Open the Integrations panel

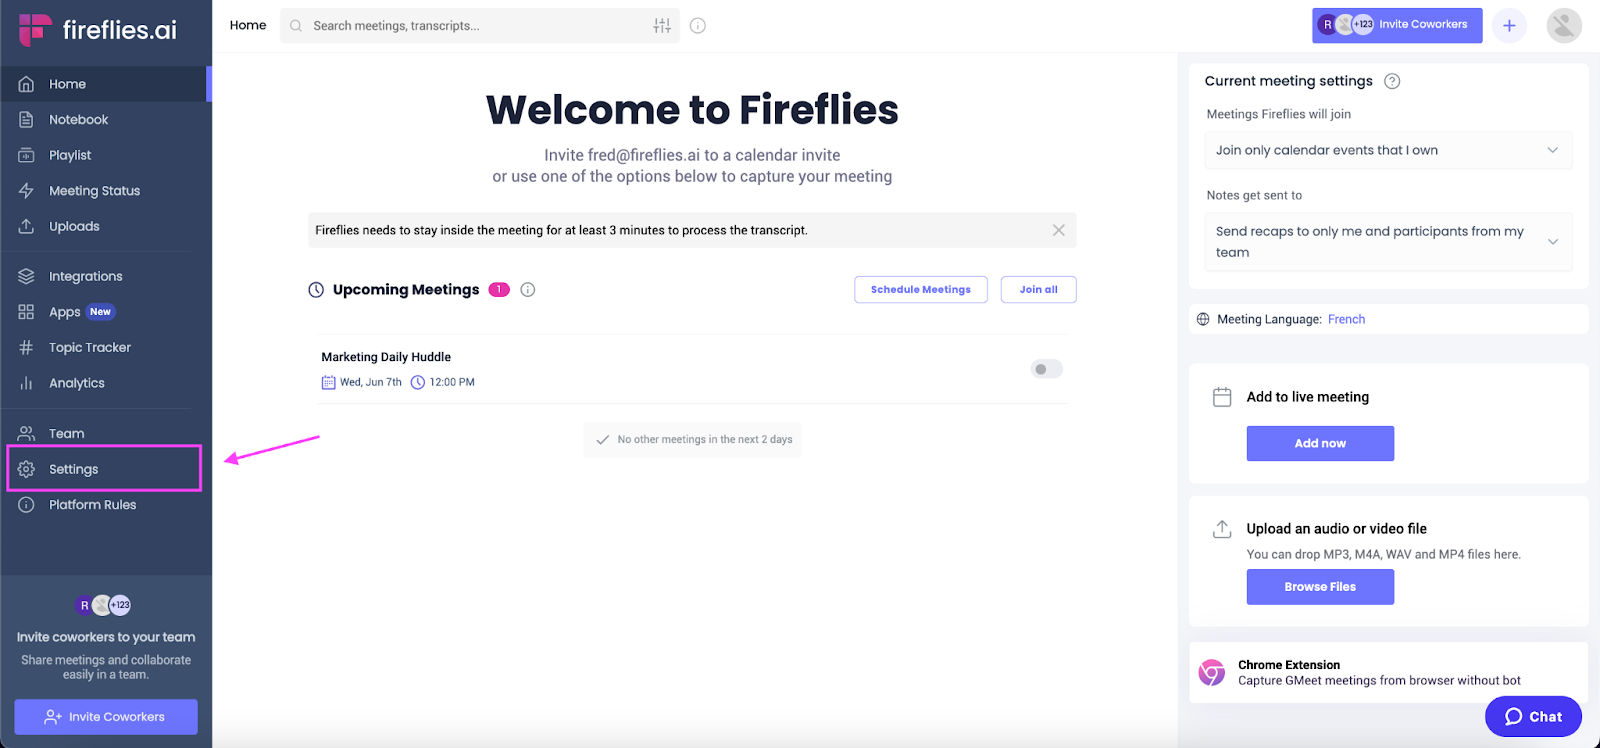pyautogui.click(x=85, y=276)
